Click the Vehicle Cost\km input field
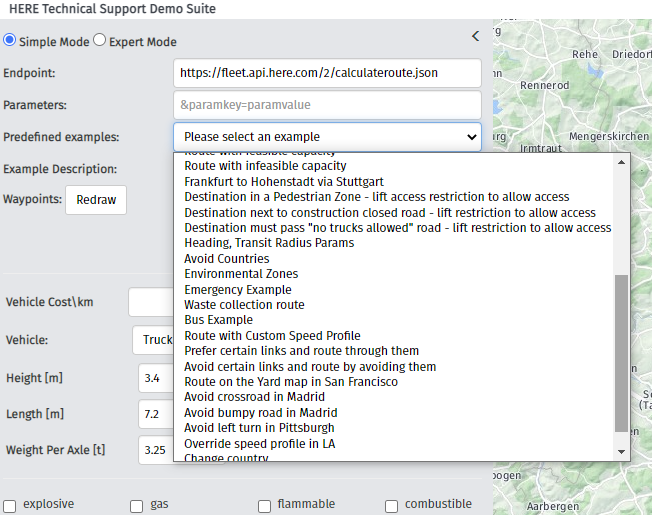The width and height of the screenshot is (652, 515). click(x=151, y=302)
